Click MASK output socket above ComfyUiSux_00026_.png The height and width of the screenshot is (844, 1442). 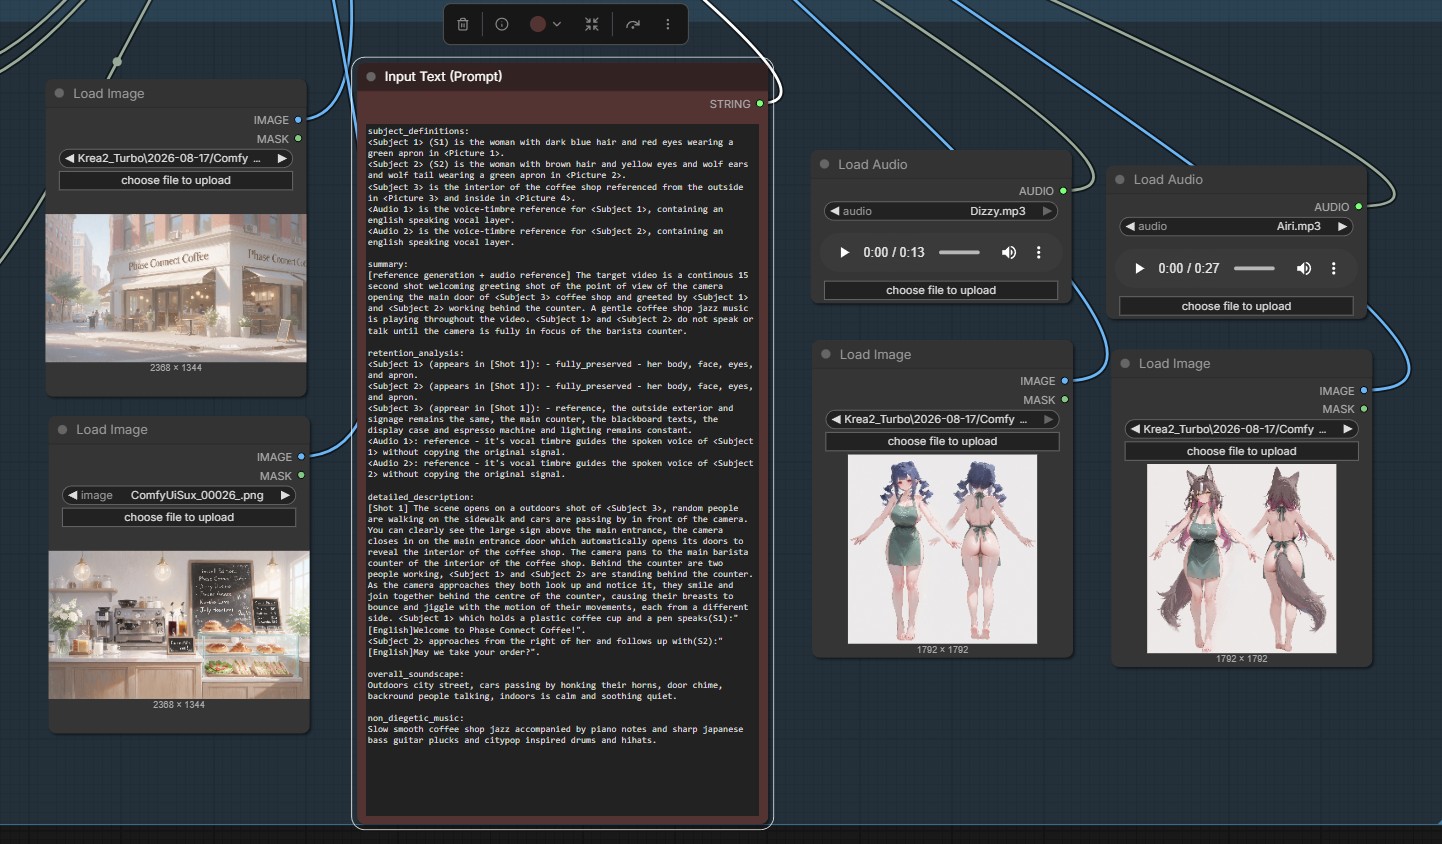(x=301, y=476)
